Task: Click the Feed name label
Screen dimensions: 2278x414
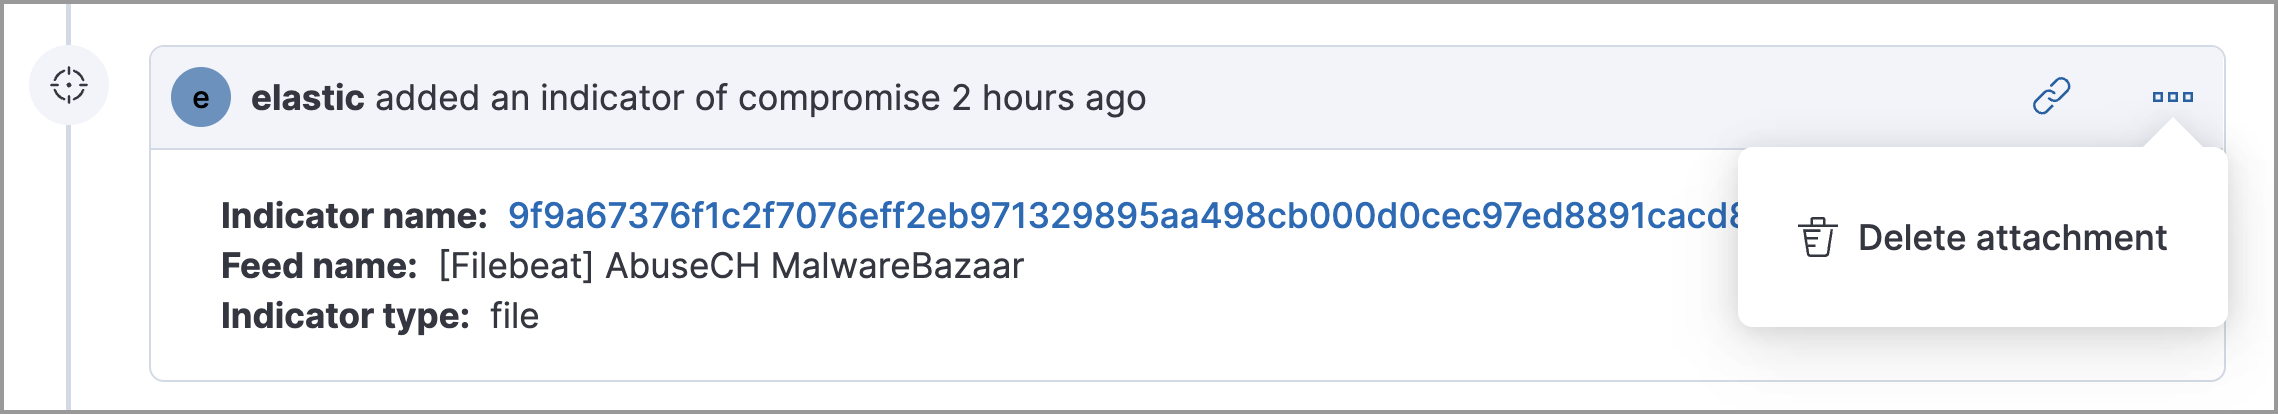Action: pyautogui.click(x=319, y=265)
